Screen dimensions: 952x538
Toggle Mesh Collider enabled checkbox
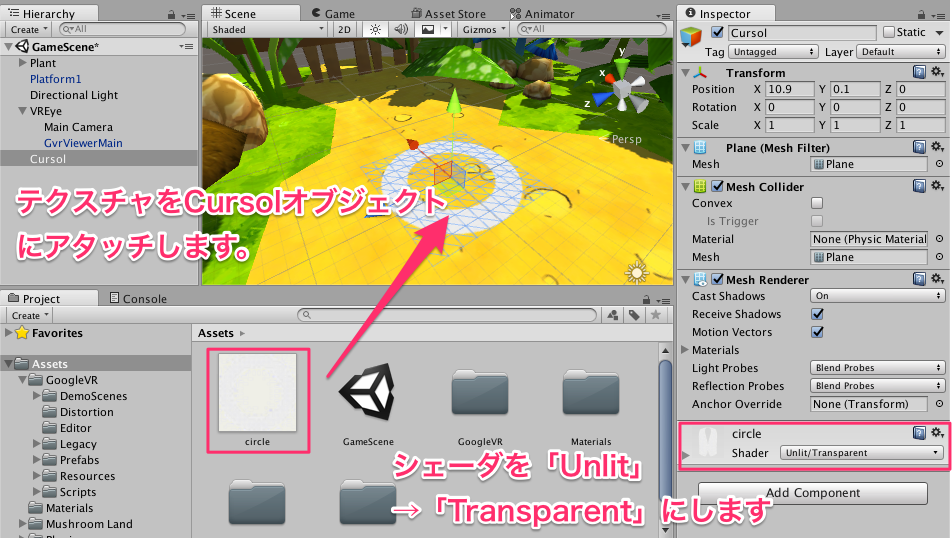pyautogui.click(x=718, y=186)
